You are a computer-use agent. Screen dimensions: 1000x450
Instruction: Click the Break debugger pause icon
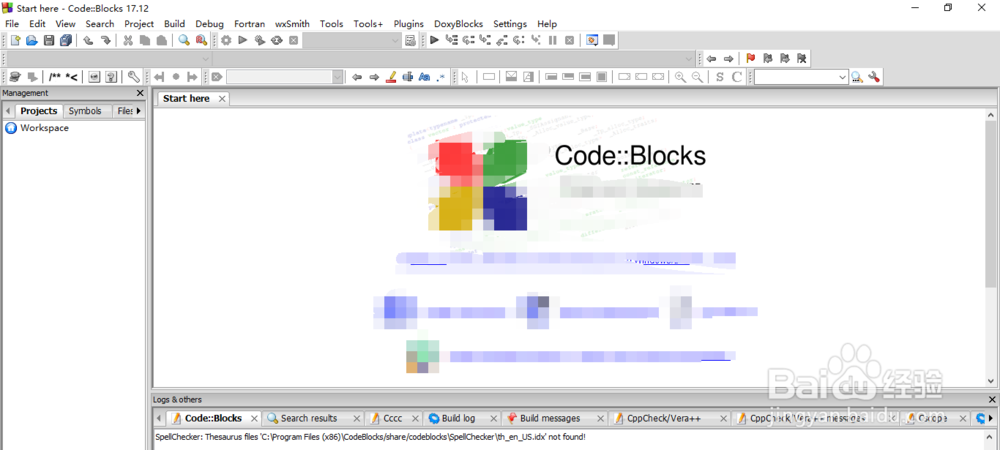[x=552, y=40]
